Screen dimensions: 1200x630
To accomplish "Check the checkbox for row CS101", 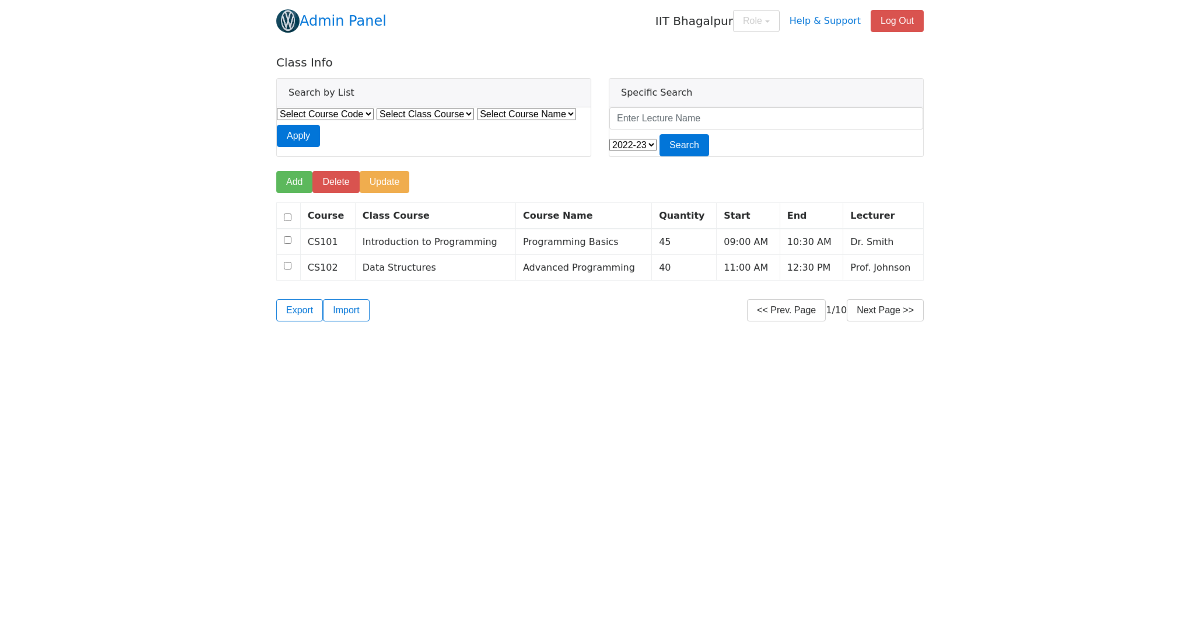I will coord(287,239).
